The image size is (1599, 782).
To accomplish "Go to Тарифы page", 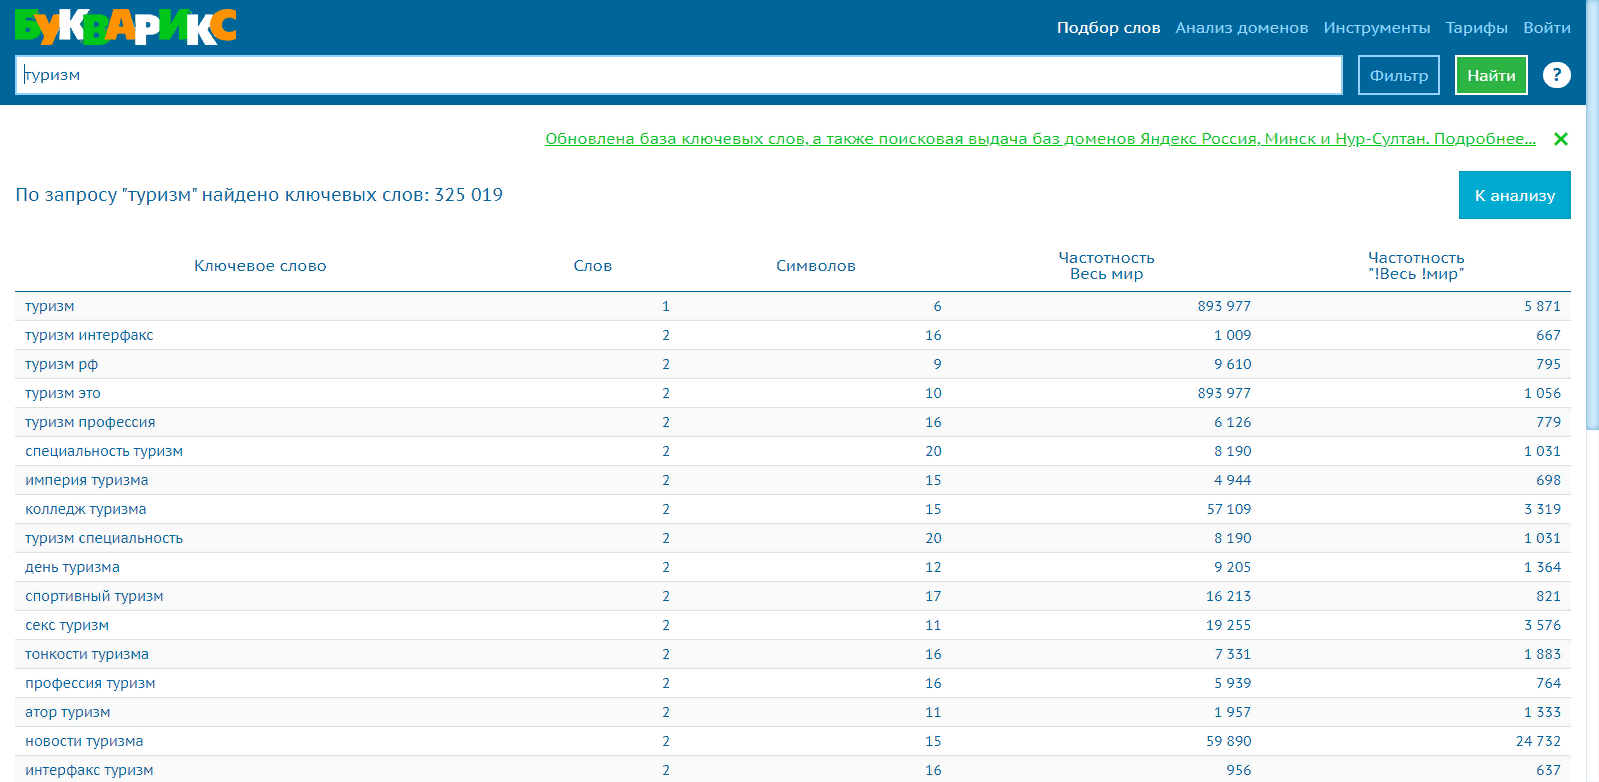I will tap(1476, 28).
